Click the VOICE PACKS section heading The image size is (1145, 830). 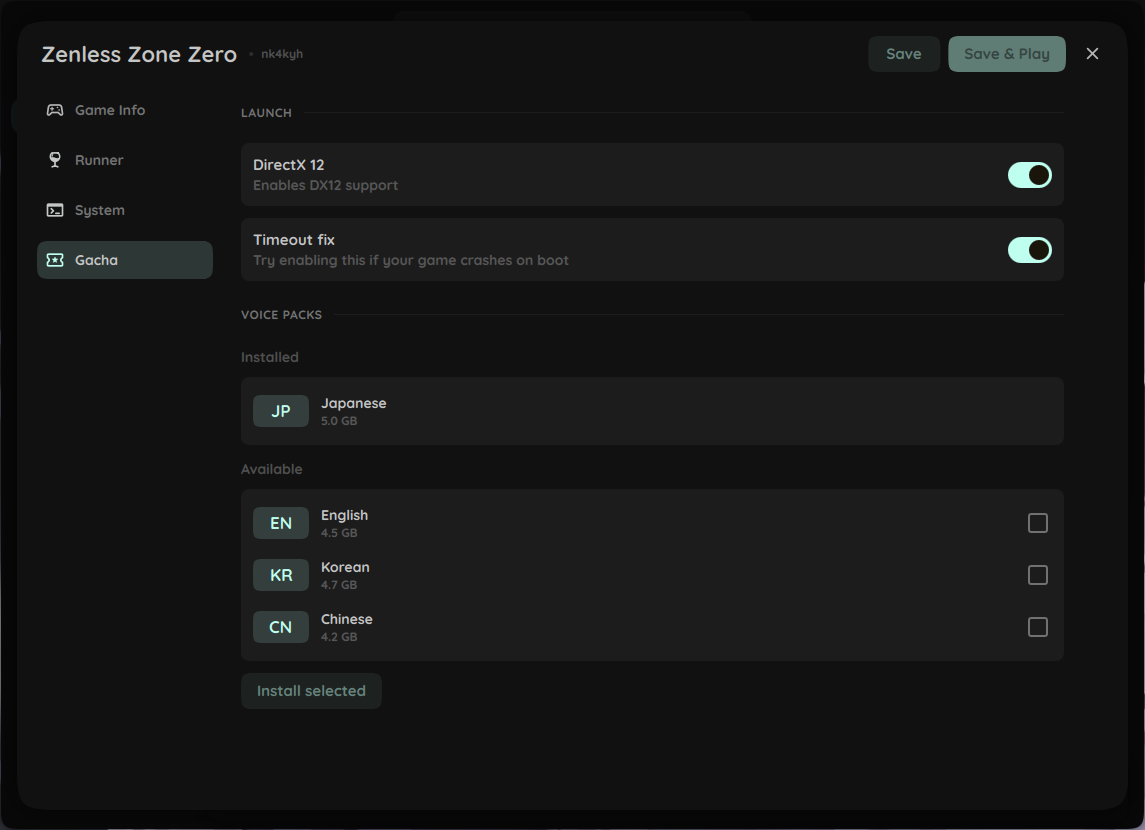click(x=281, y=315)
